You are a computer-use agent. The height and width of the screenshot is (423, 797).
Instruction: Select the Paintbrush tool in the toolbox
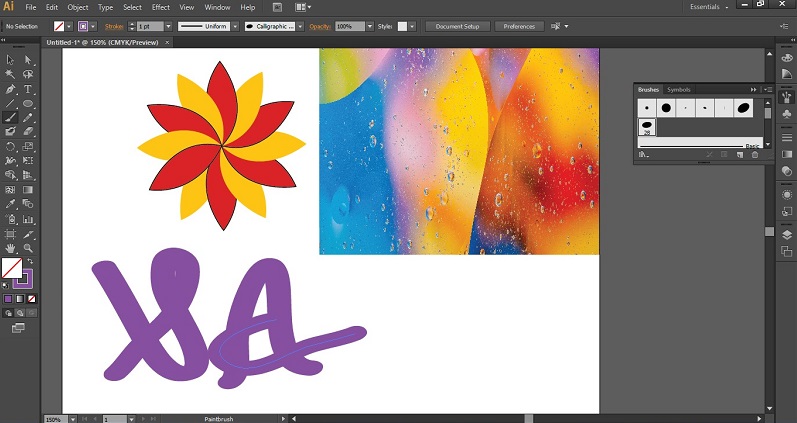click(10, 117)
